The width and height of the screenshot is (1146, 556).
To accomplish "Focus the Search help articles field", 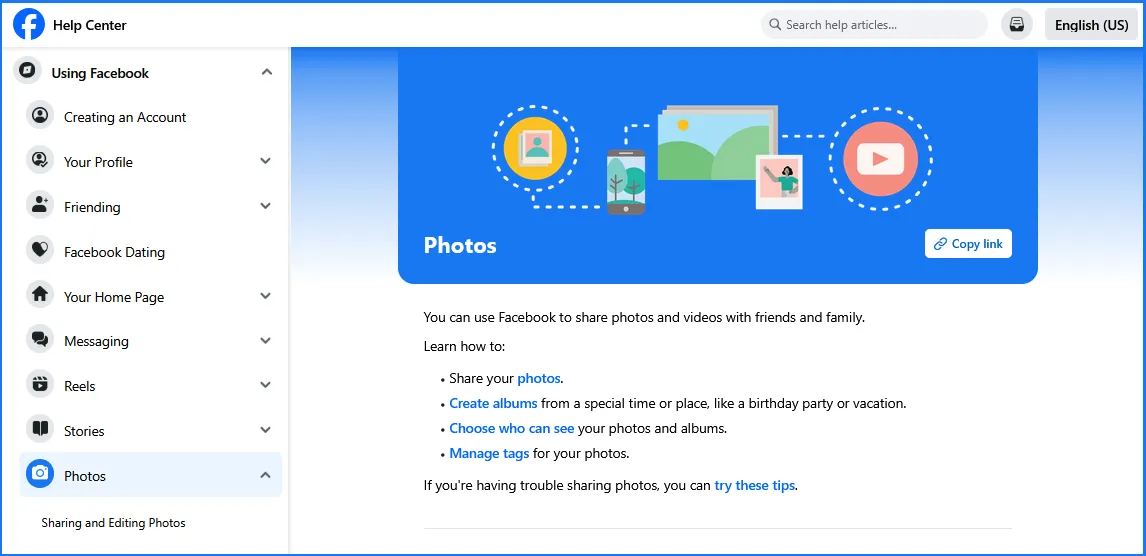I will [x=874, y=25].
